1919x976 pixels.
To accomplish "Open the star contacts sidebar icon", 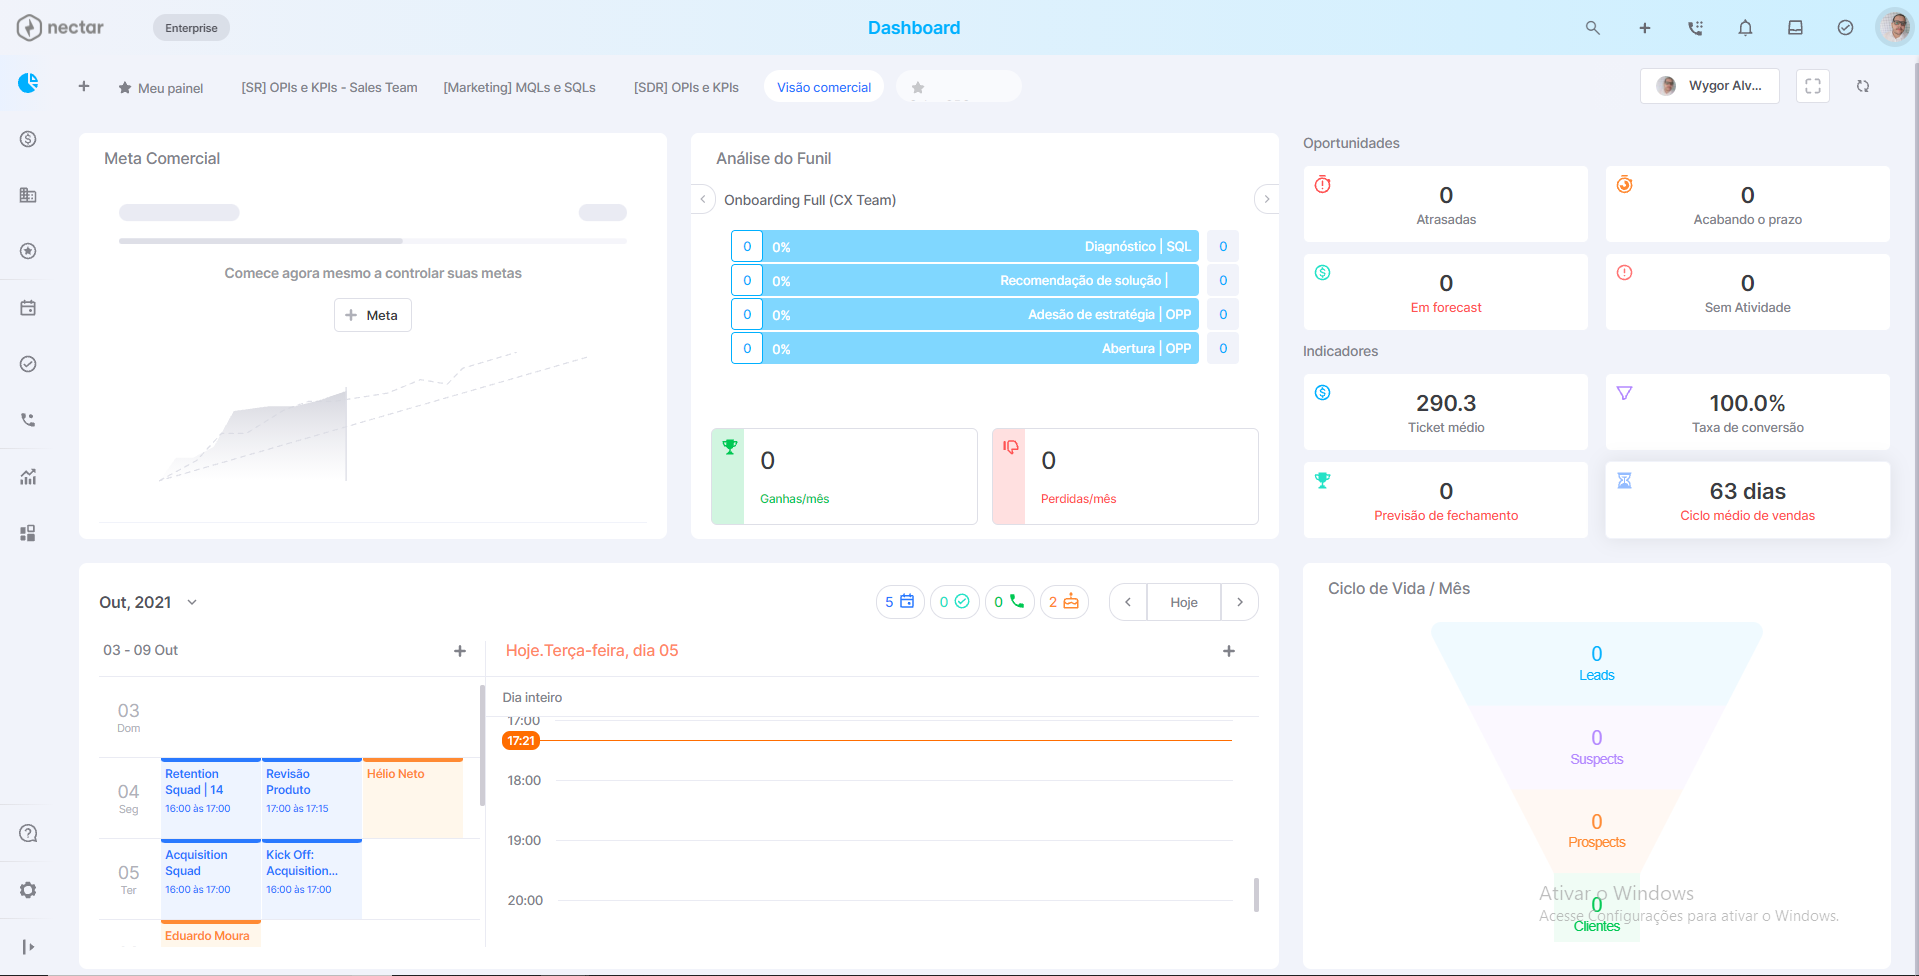I will tap(28, 251).
